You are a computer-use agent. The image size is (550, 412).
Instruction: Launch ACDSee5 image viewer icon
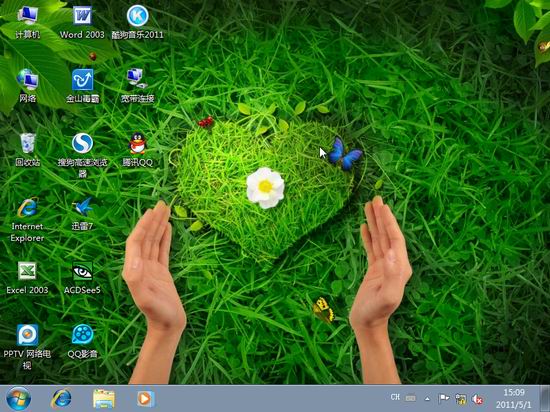coord(82,278)
